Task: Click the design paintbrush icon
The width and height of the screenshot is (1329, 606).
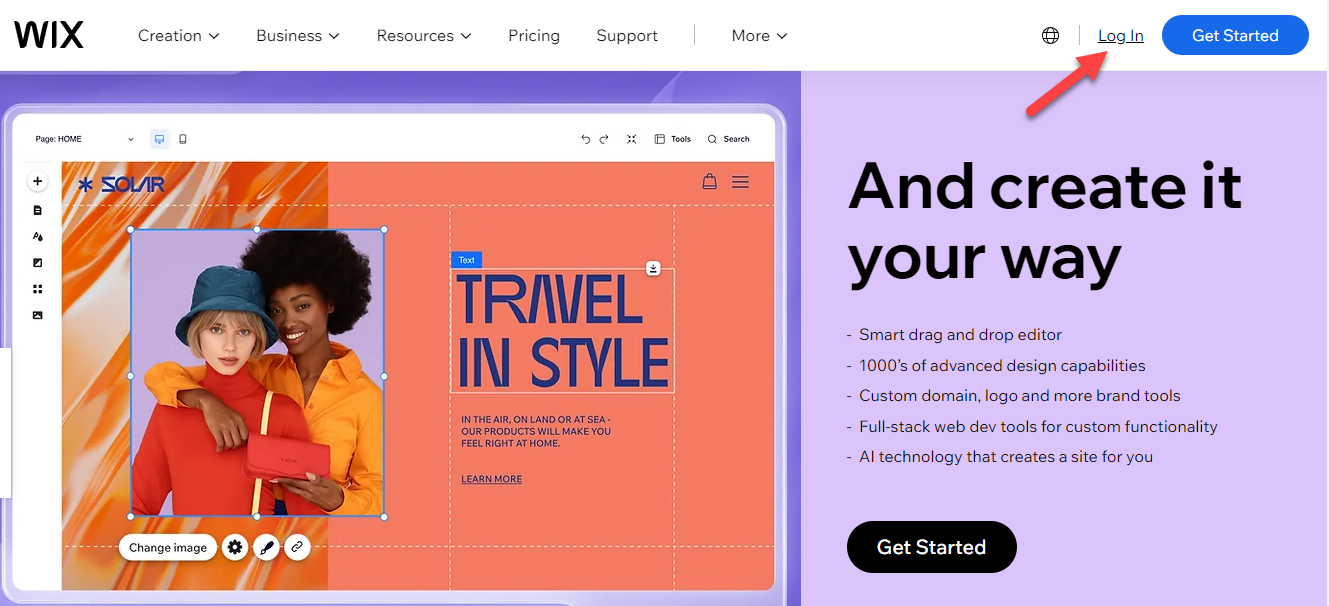Action: [x=265, y=547]
